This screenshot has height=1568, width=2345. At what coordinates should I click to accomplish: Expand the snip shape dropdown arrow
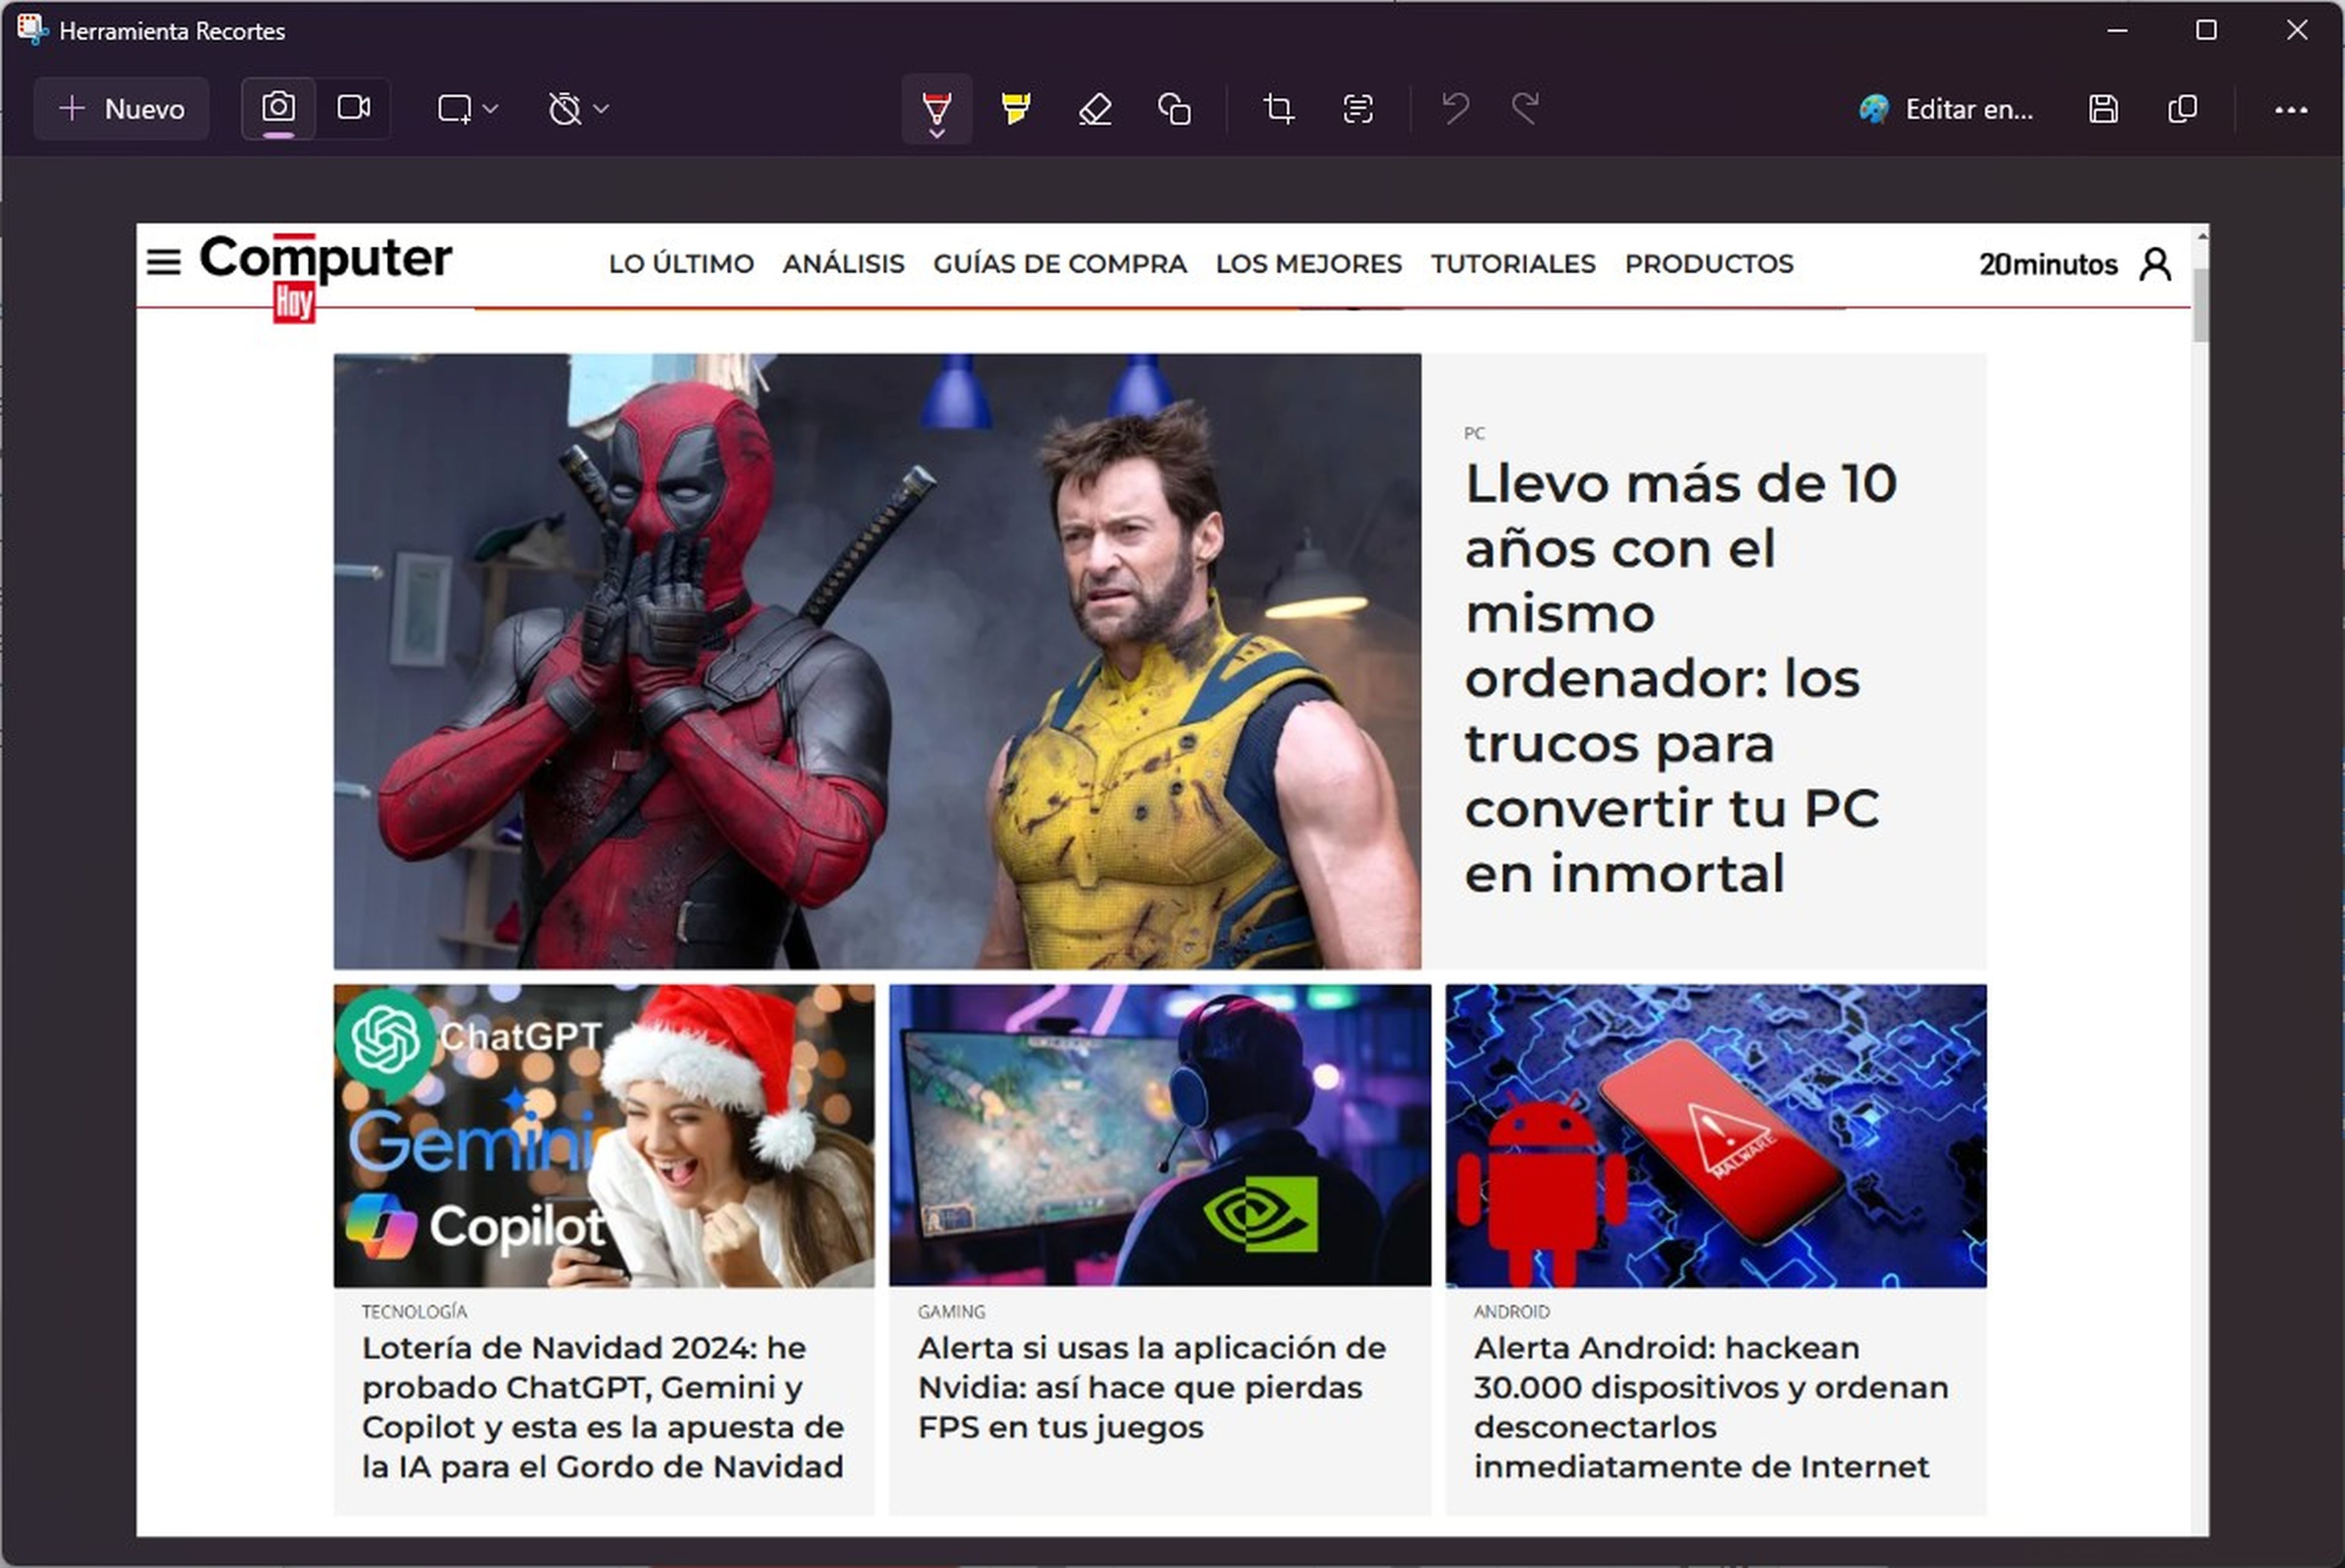click(x=491, y=108)
